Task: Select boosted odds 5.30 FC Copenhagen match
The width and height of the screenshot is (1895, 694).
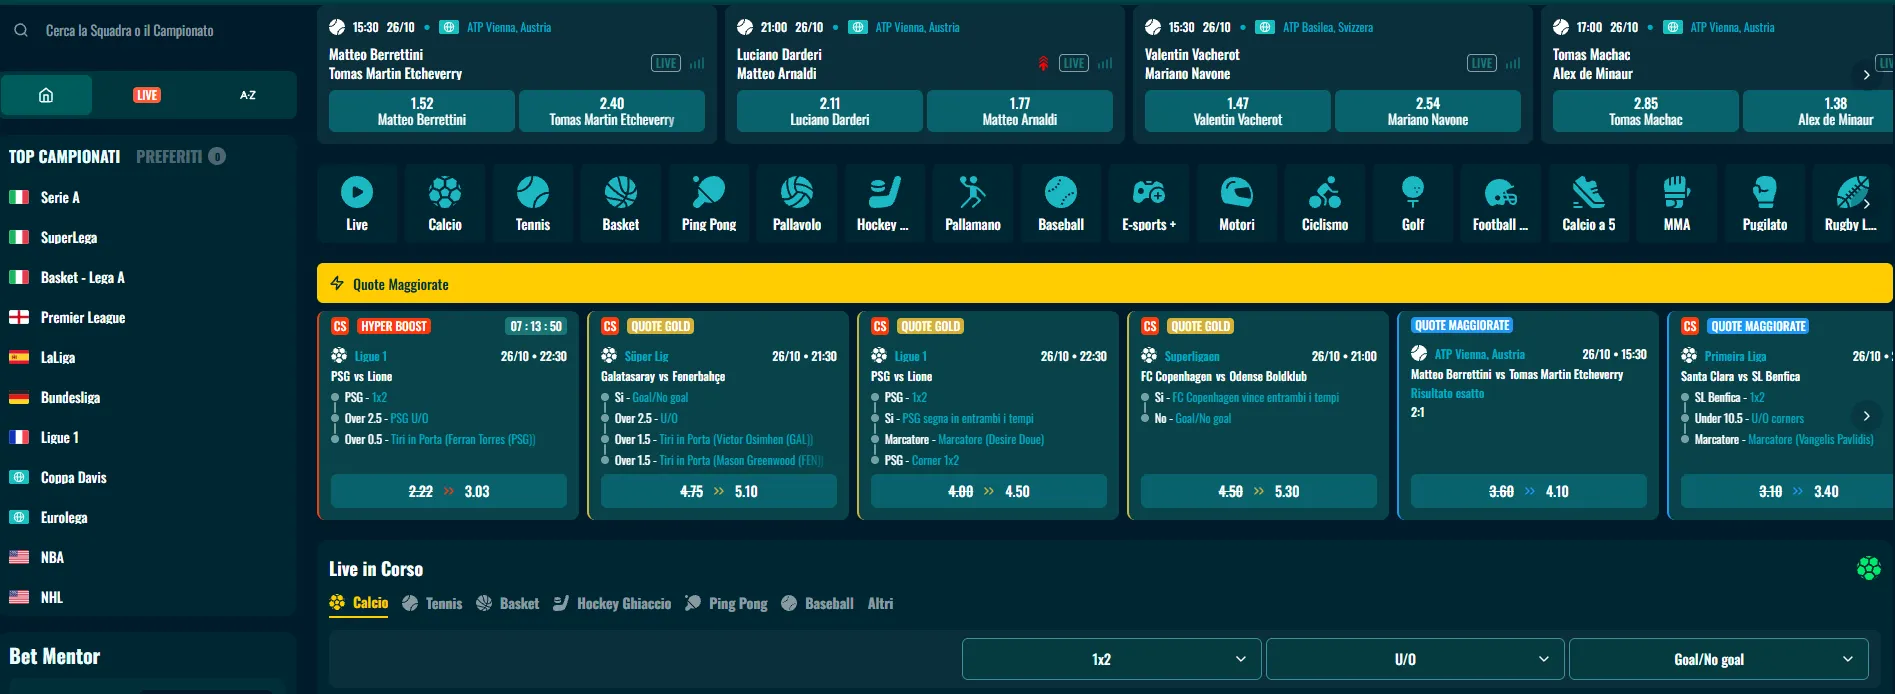Action: pyautogui.click(x=1259, y=491)
